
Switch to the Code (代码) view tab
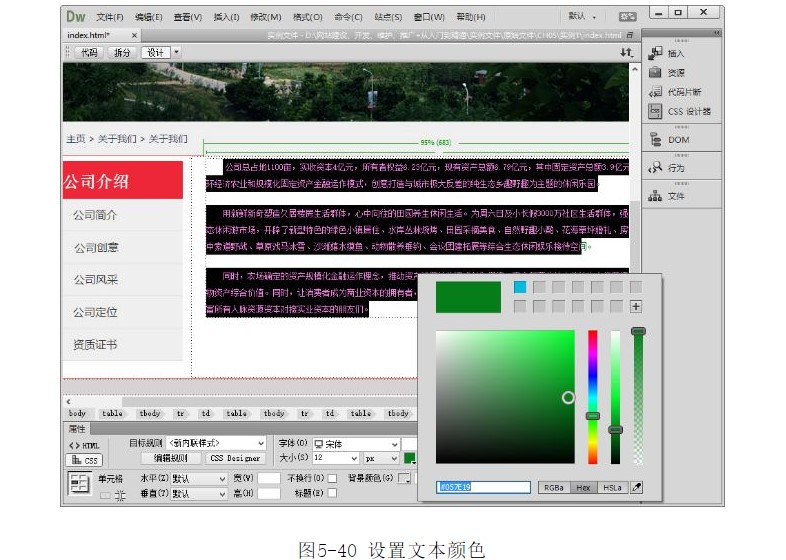point(89,52)
